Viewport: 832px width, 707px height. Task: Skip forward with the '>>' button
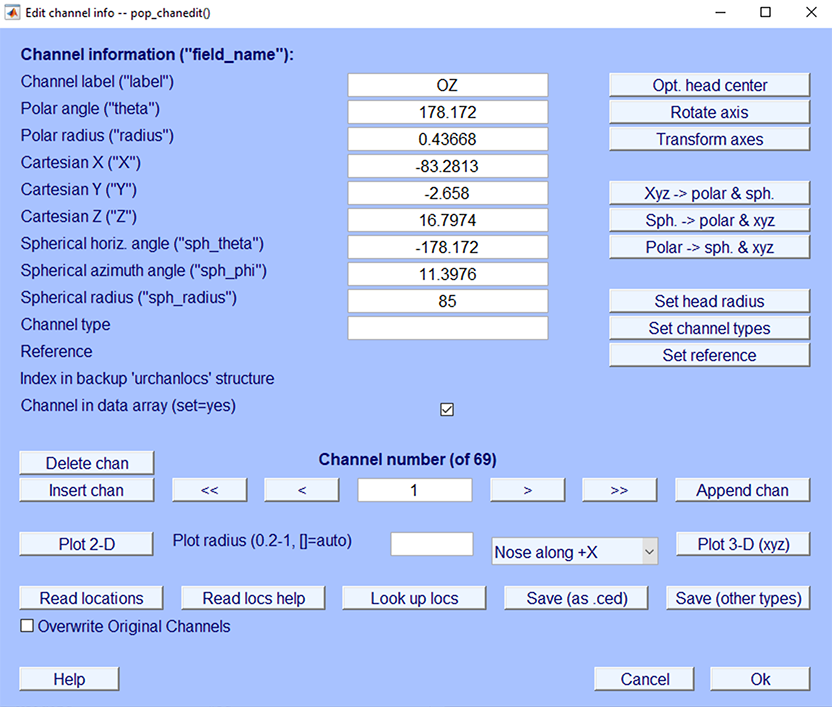(619, 490)
